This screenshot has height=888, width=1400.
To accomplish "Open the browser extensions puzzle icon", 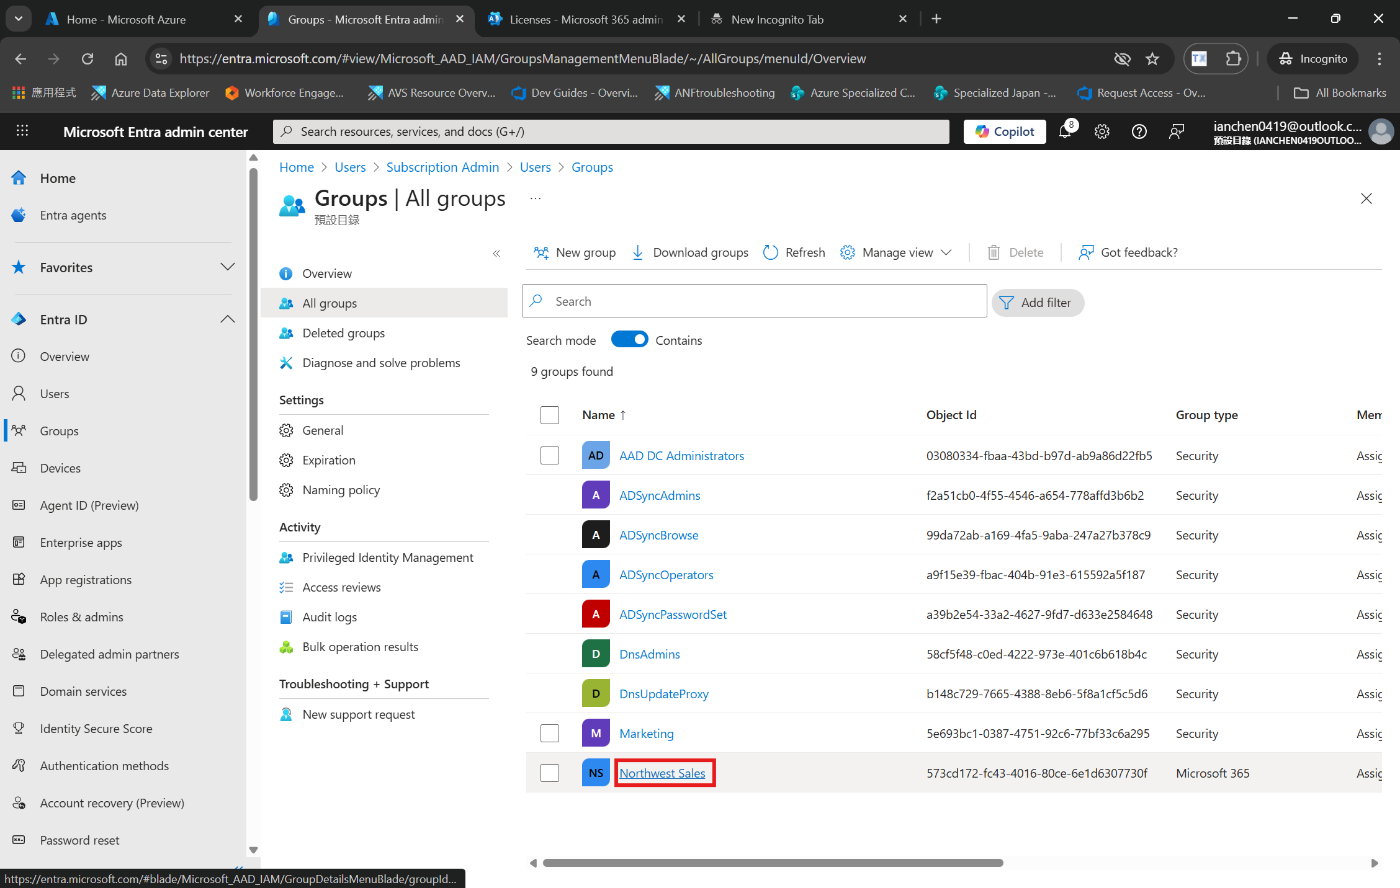I will pyautogui.click(x=1233, y=59).
